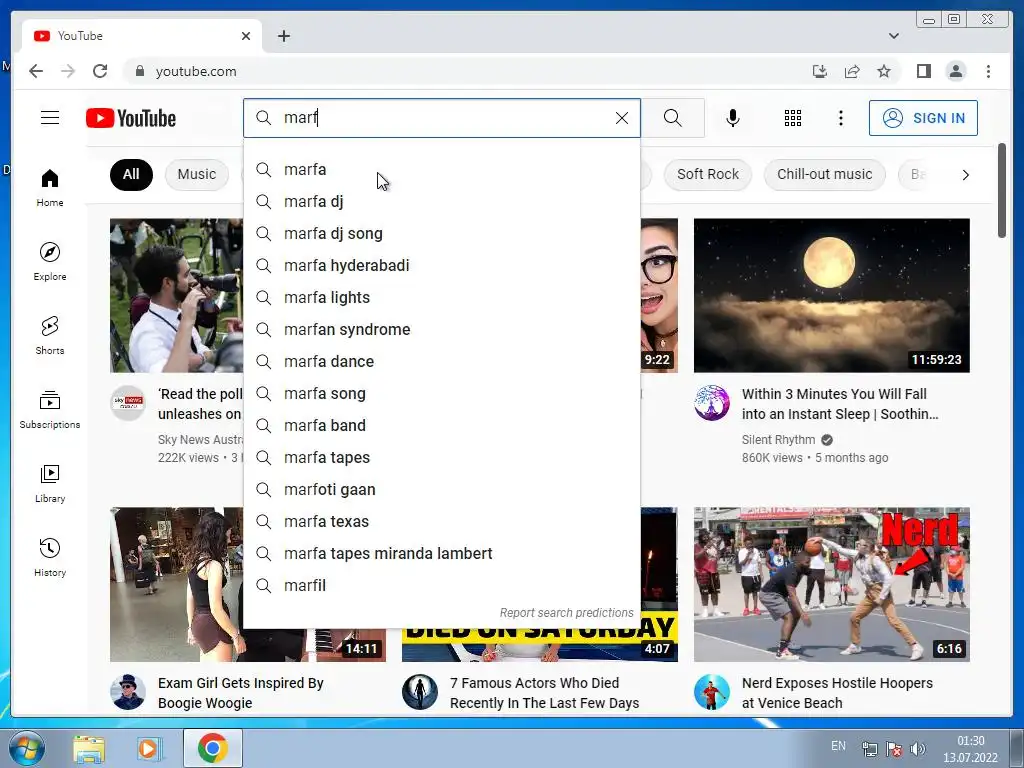
Task: Open History in the sidebar
Action: click(x=50, y=557)
